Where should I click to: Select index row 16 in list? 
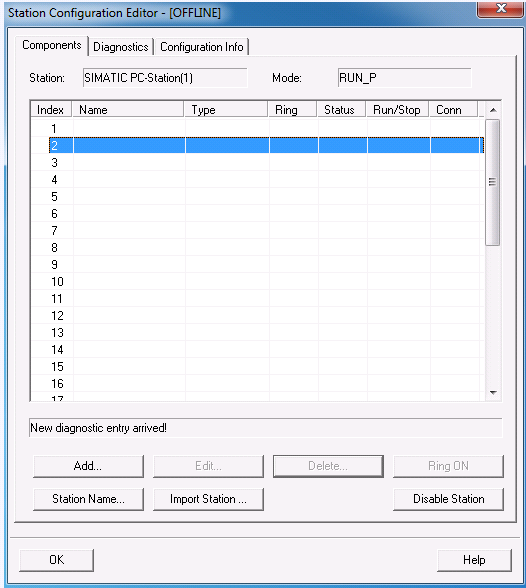click(x=257, y=383)
